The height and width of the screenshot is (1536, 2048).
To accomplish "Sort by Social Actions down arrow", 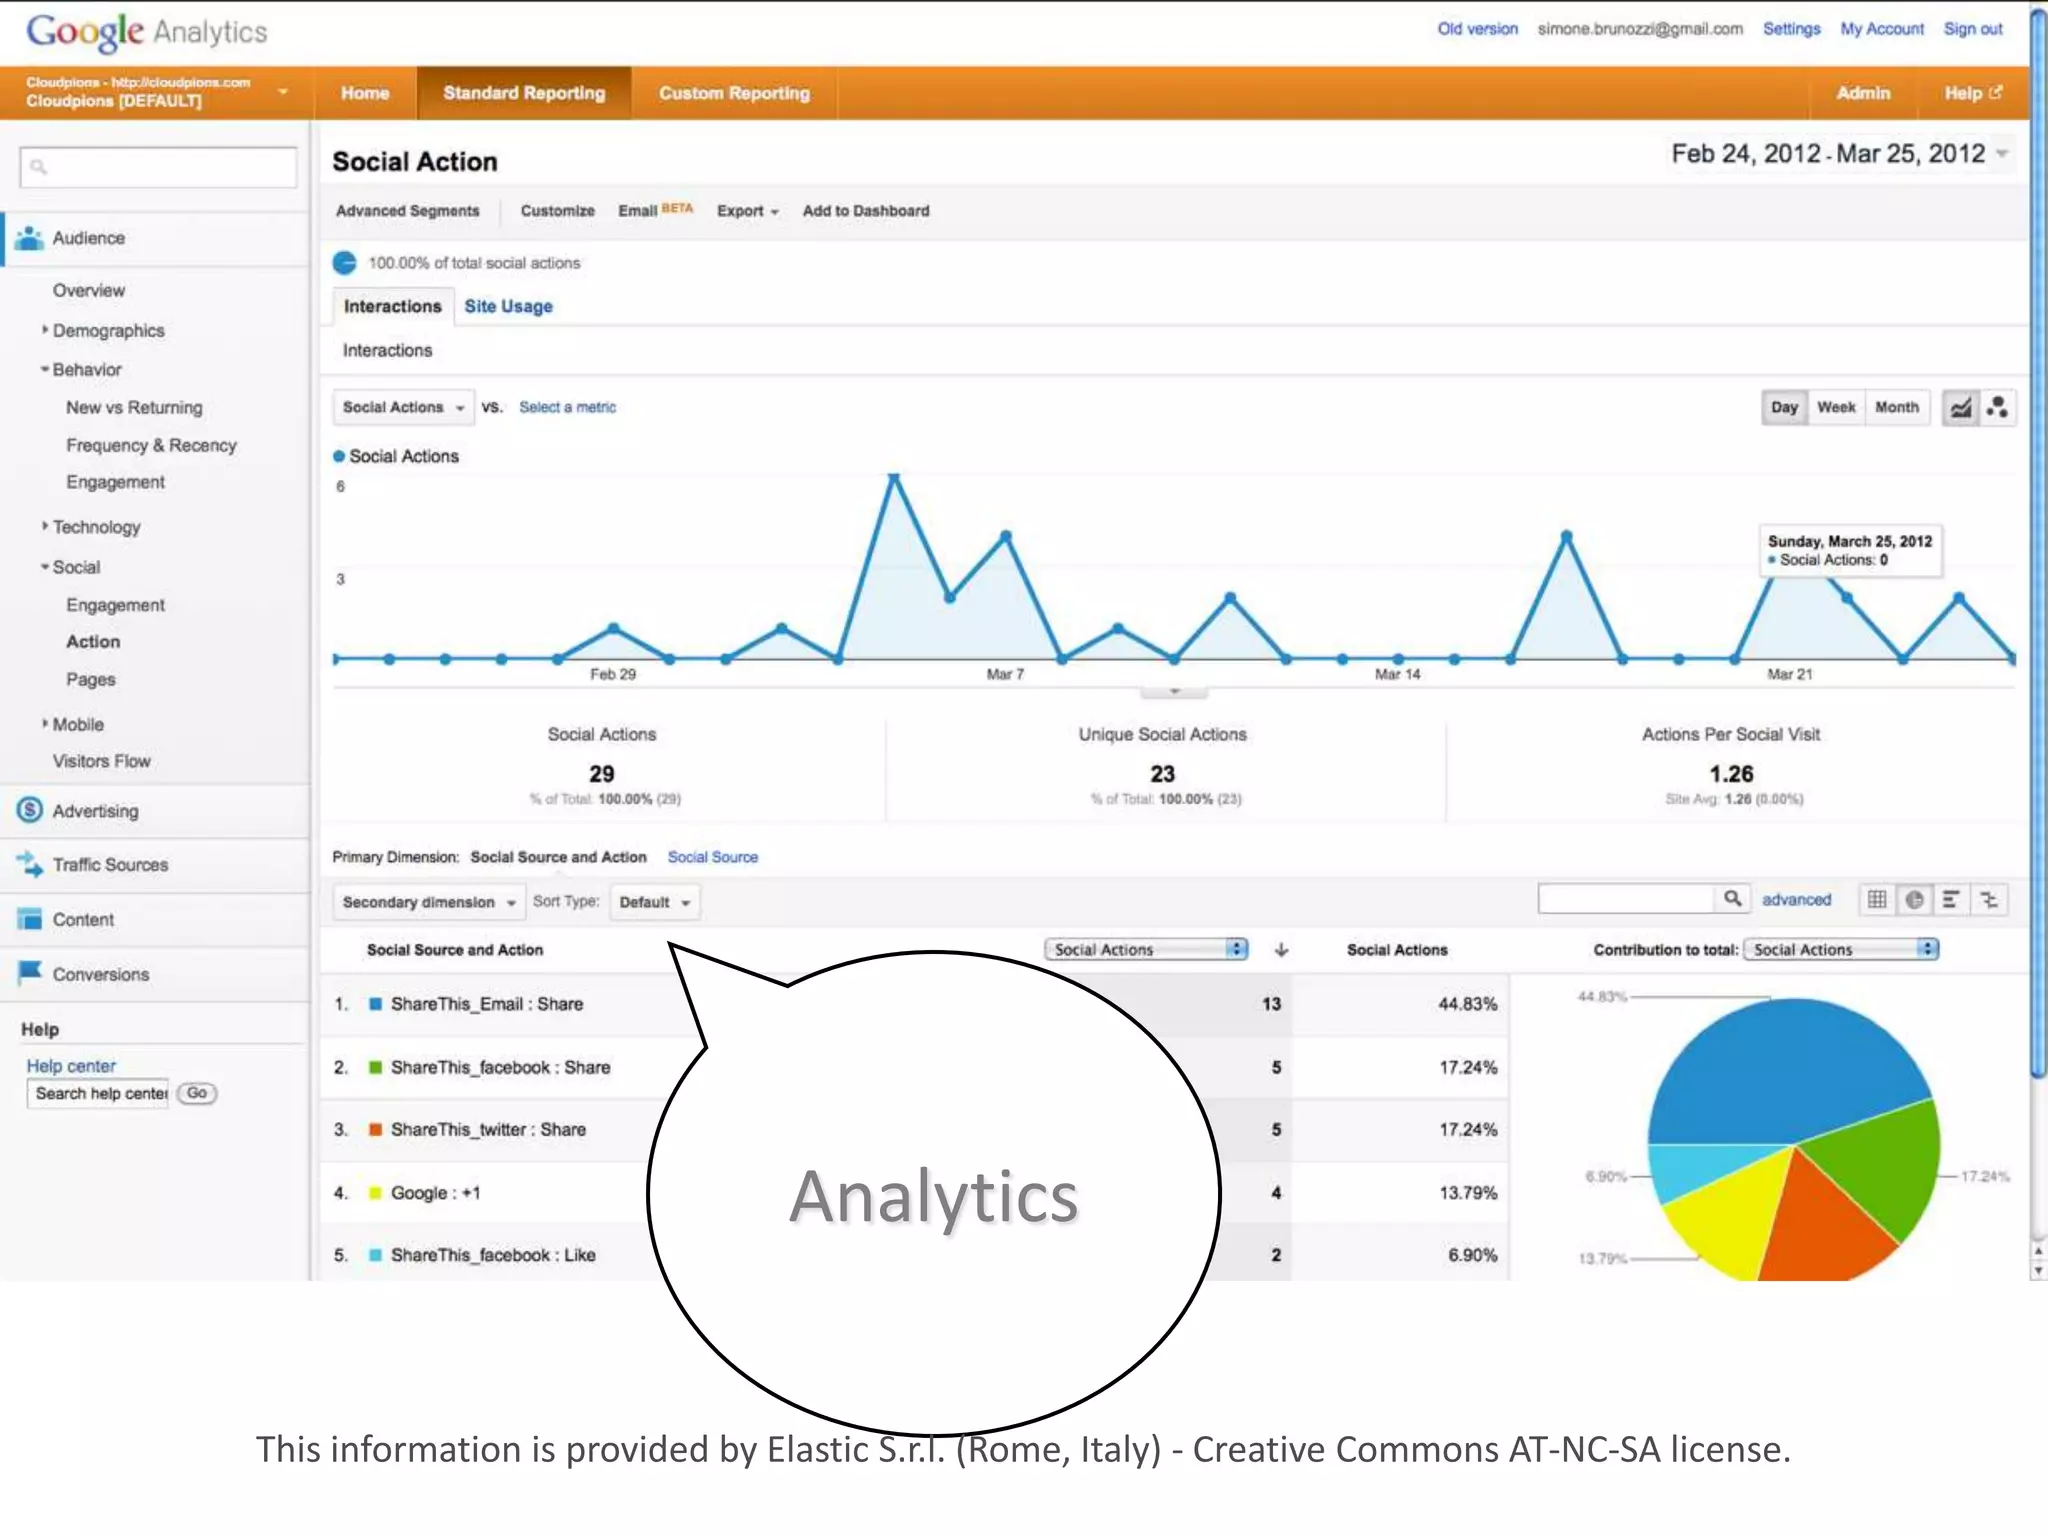I will coord(1281,950).
